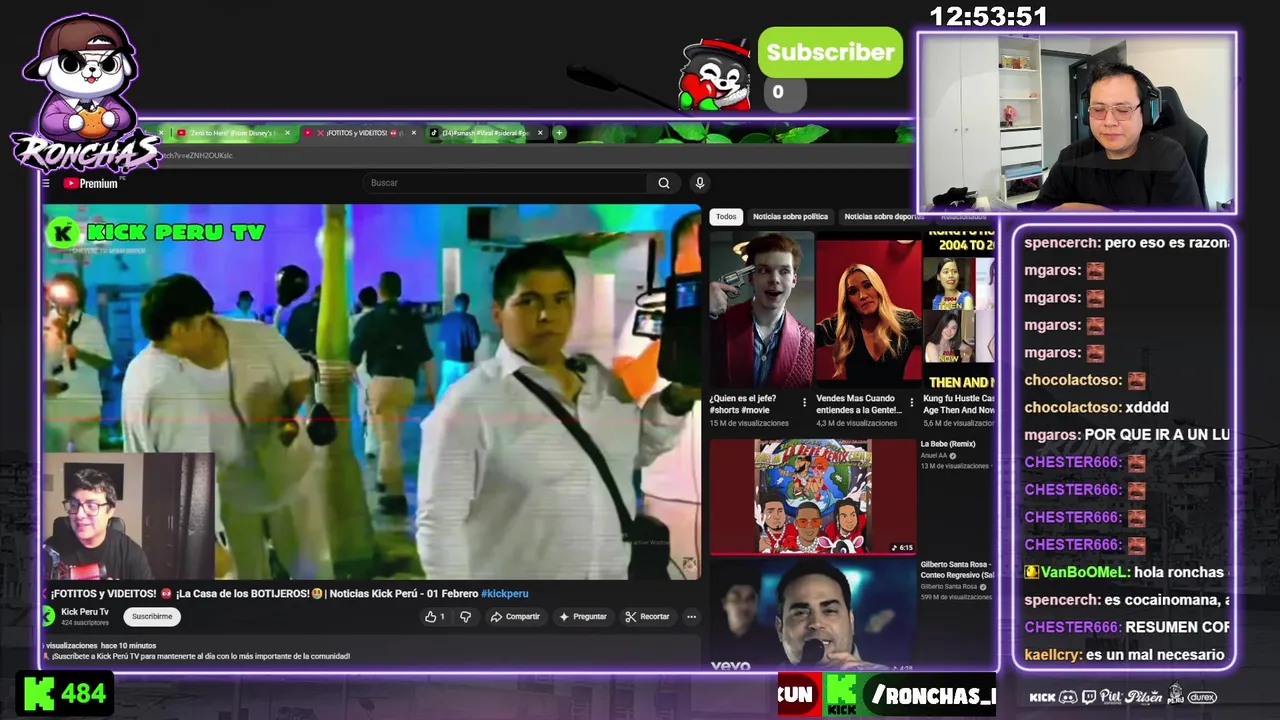Screen dimensions: 1280x720
Task: Click the stream clock '12:53:51'
Action: point(988,17)
